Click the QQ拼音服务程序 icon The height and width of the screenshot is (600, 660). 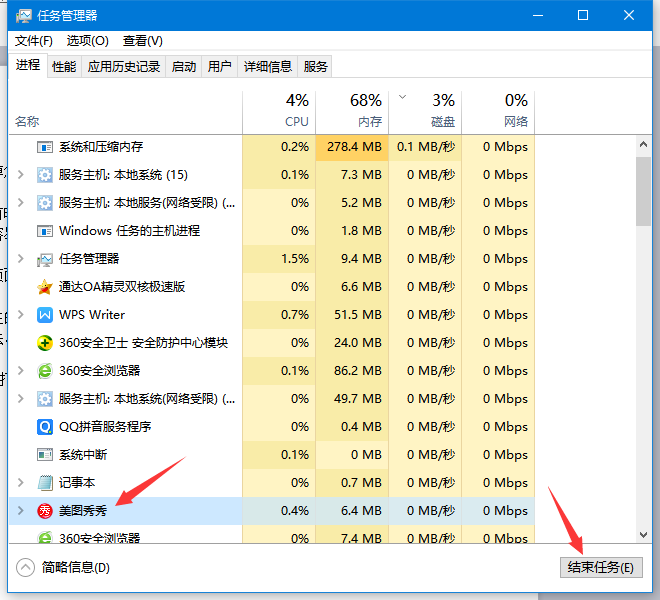click(x=45, y=427)
